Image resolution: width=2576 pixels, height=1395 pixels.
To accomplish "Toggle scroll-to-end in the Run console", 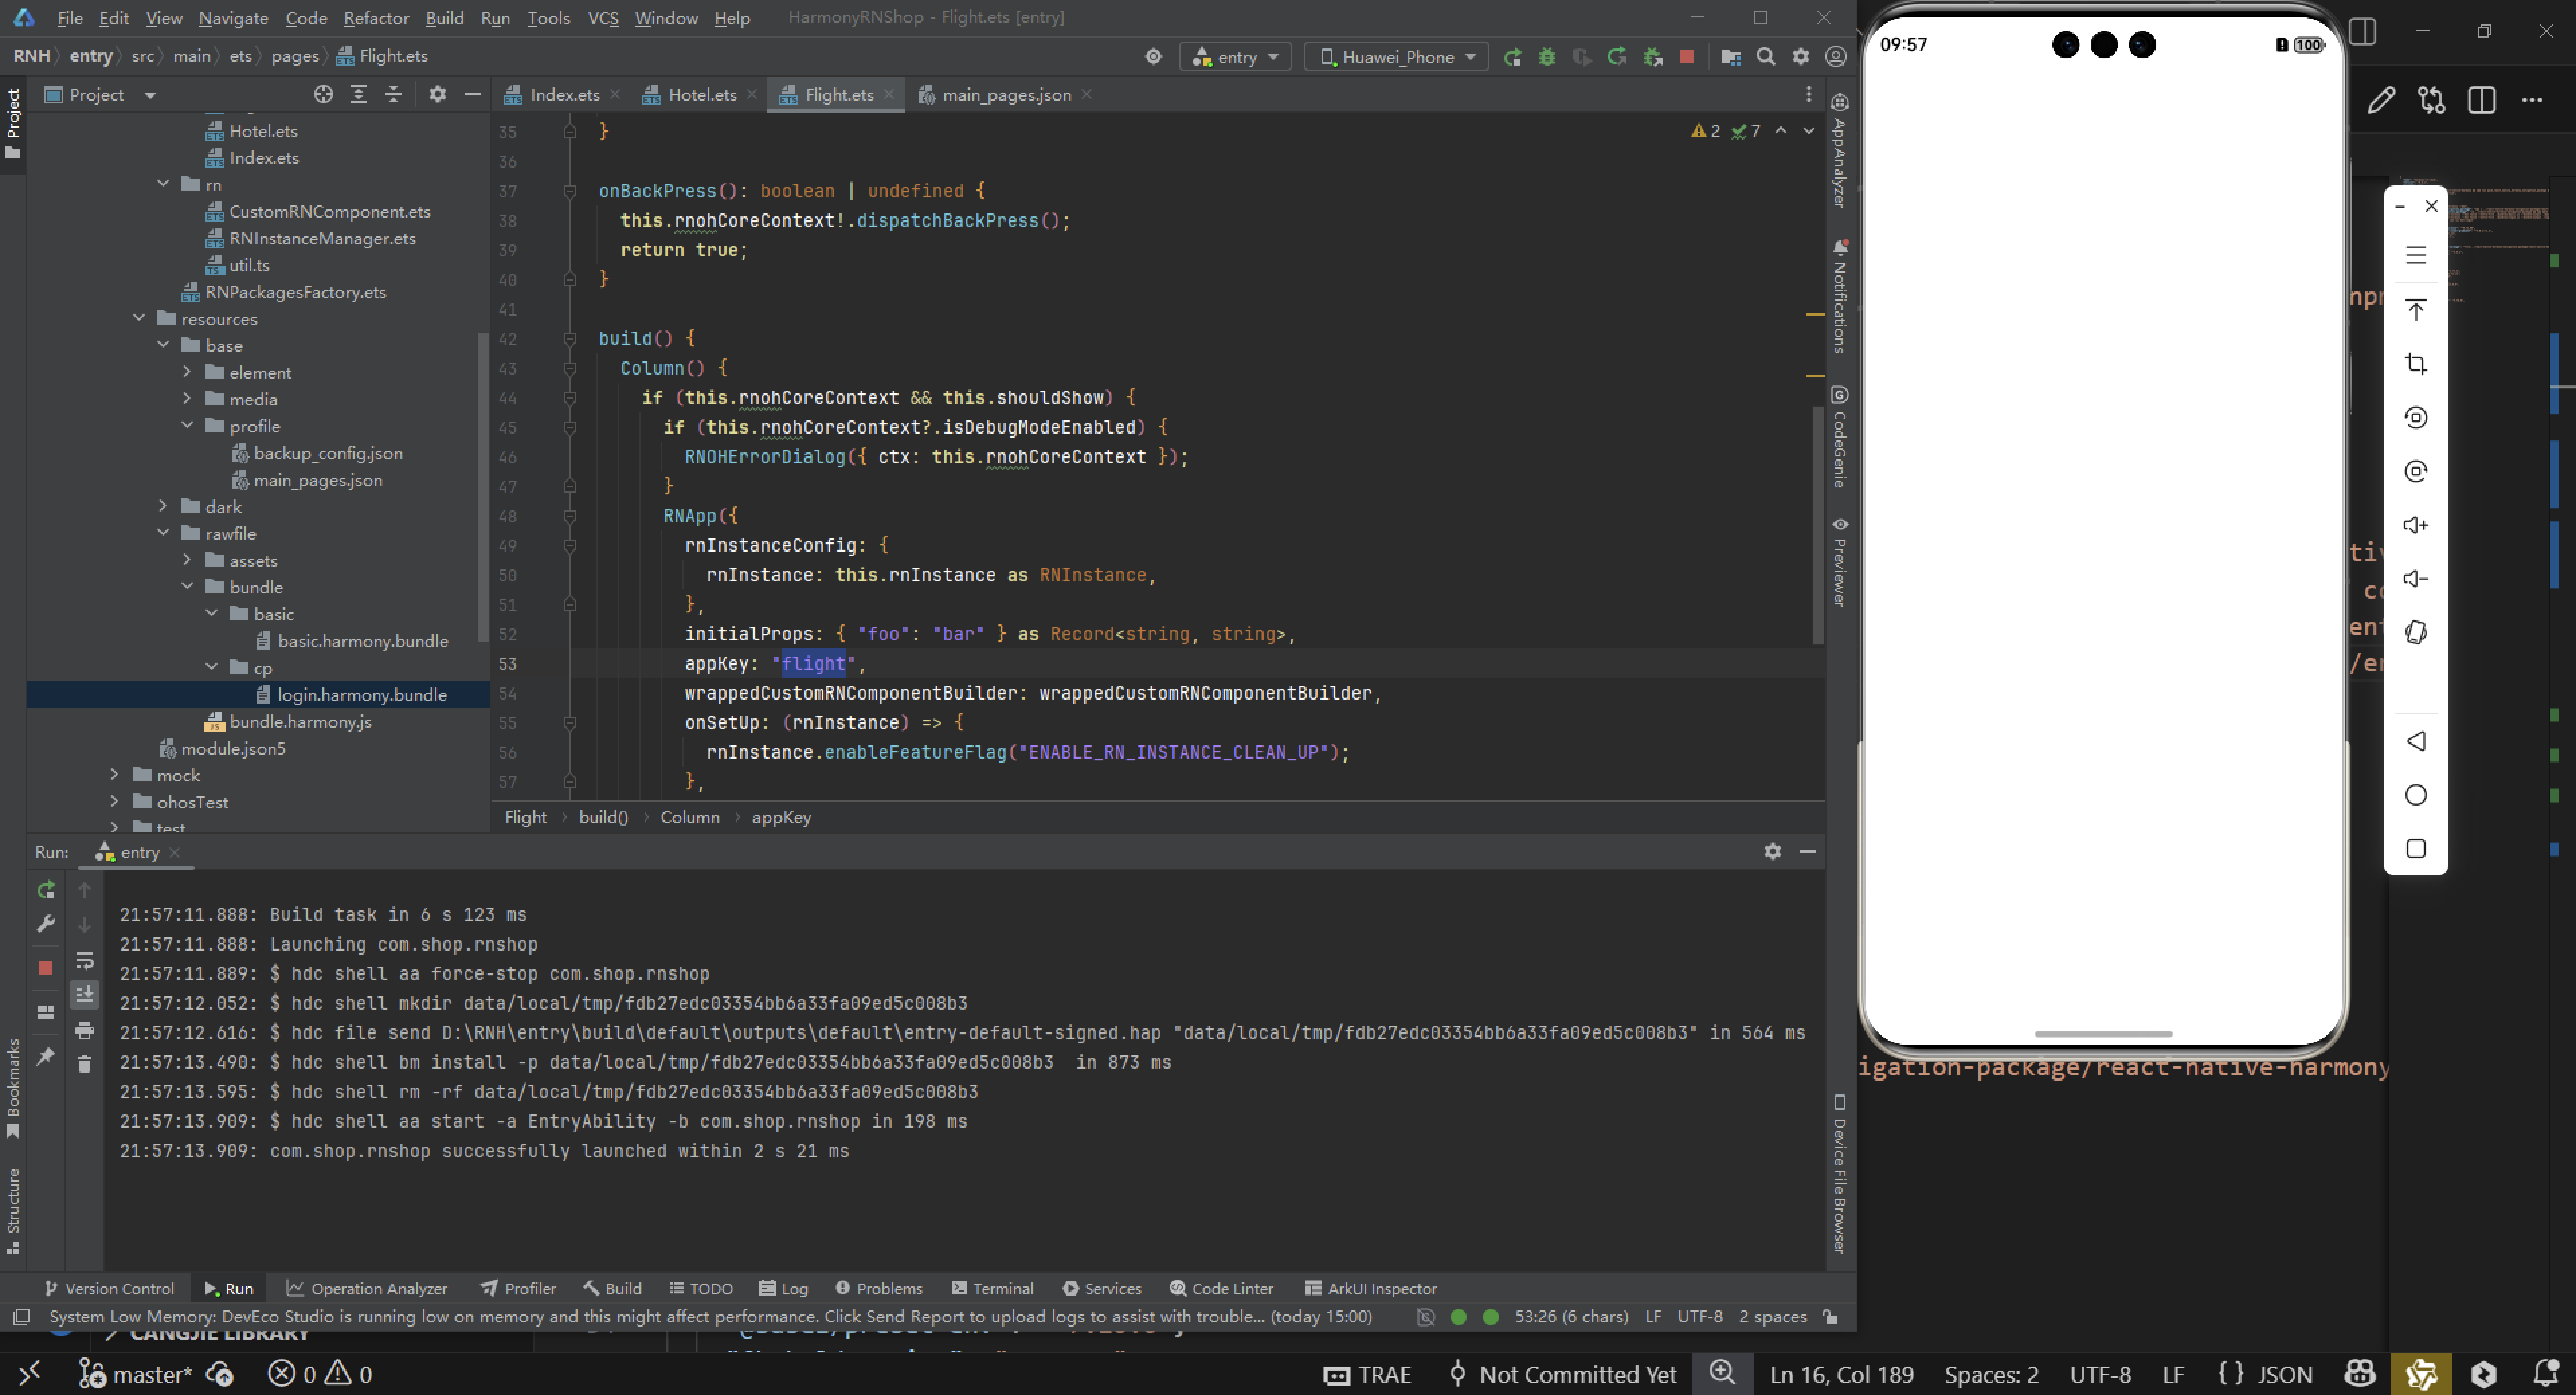I will tap(84, 994).
